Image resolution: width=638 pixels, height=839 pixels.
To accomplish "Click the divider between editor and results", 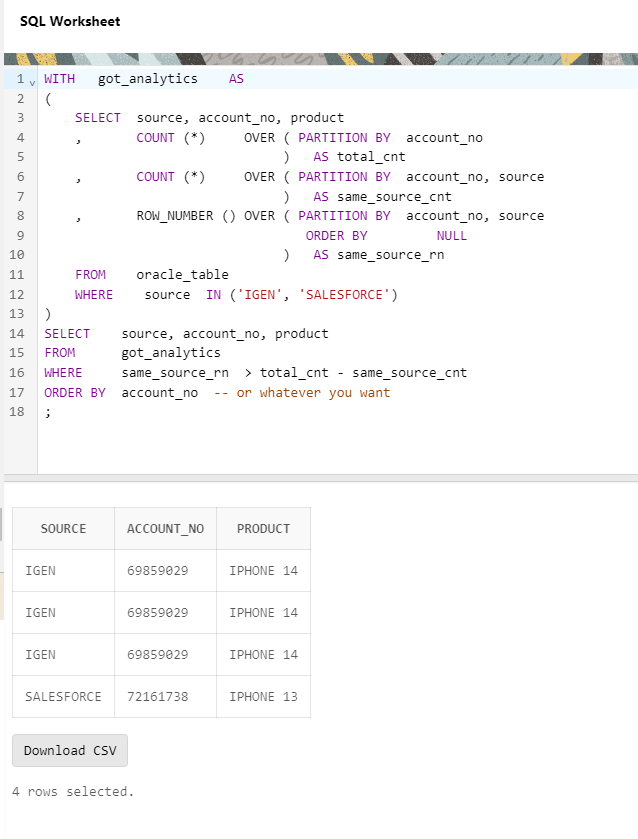I will tap(319, 477).
